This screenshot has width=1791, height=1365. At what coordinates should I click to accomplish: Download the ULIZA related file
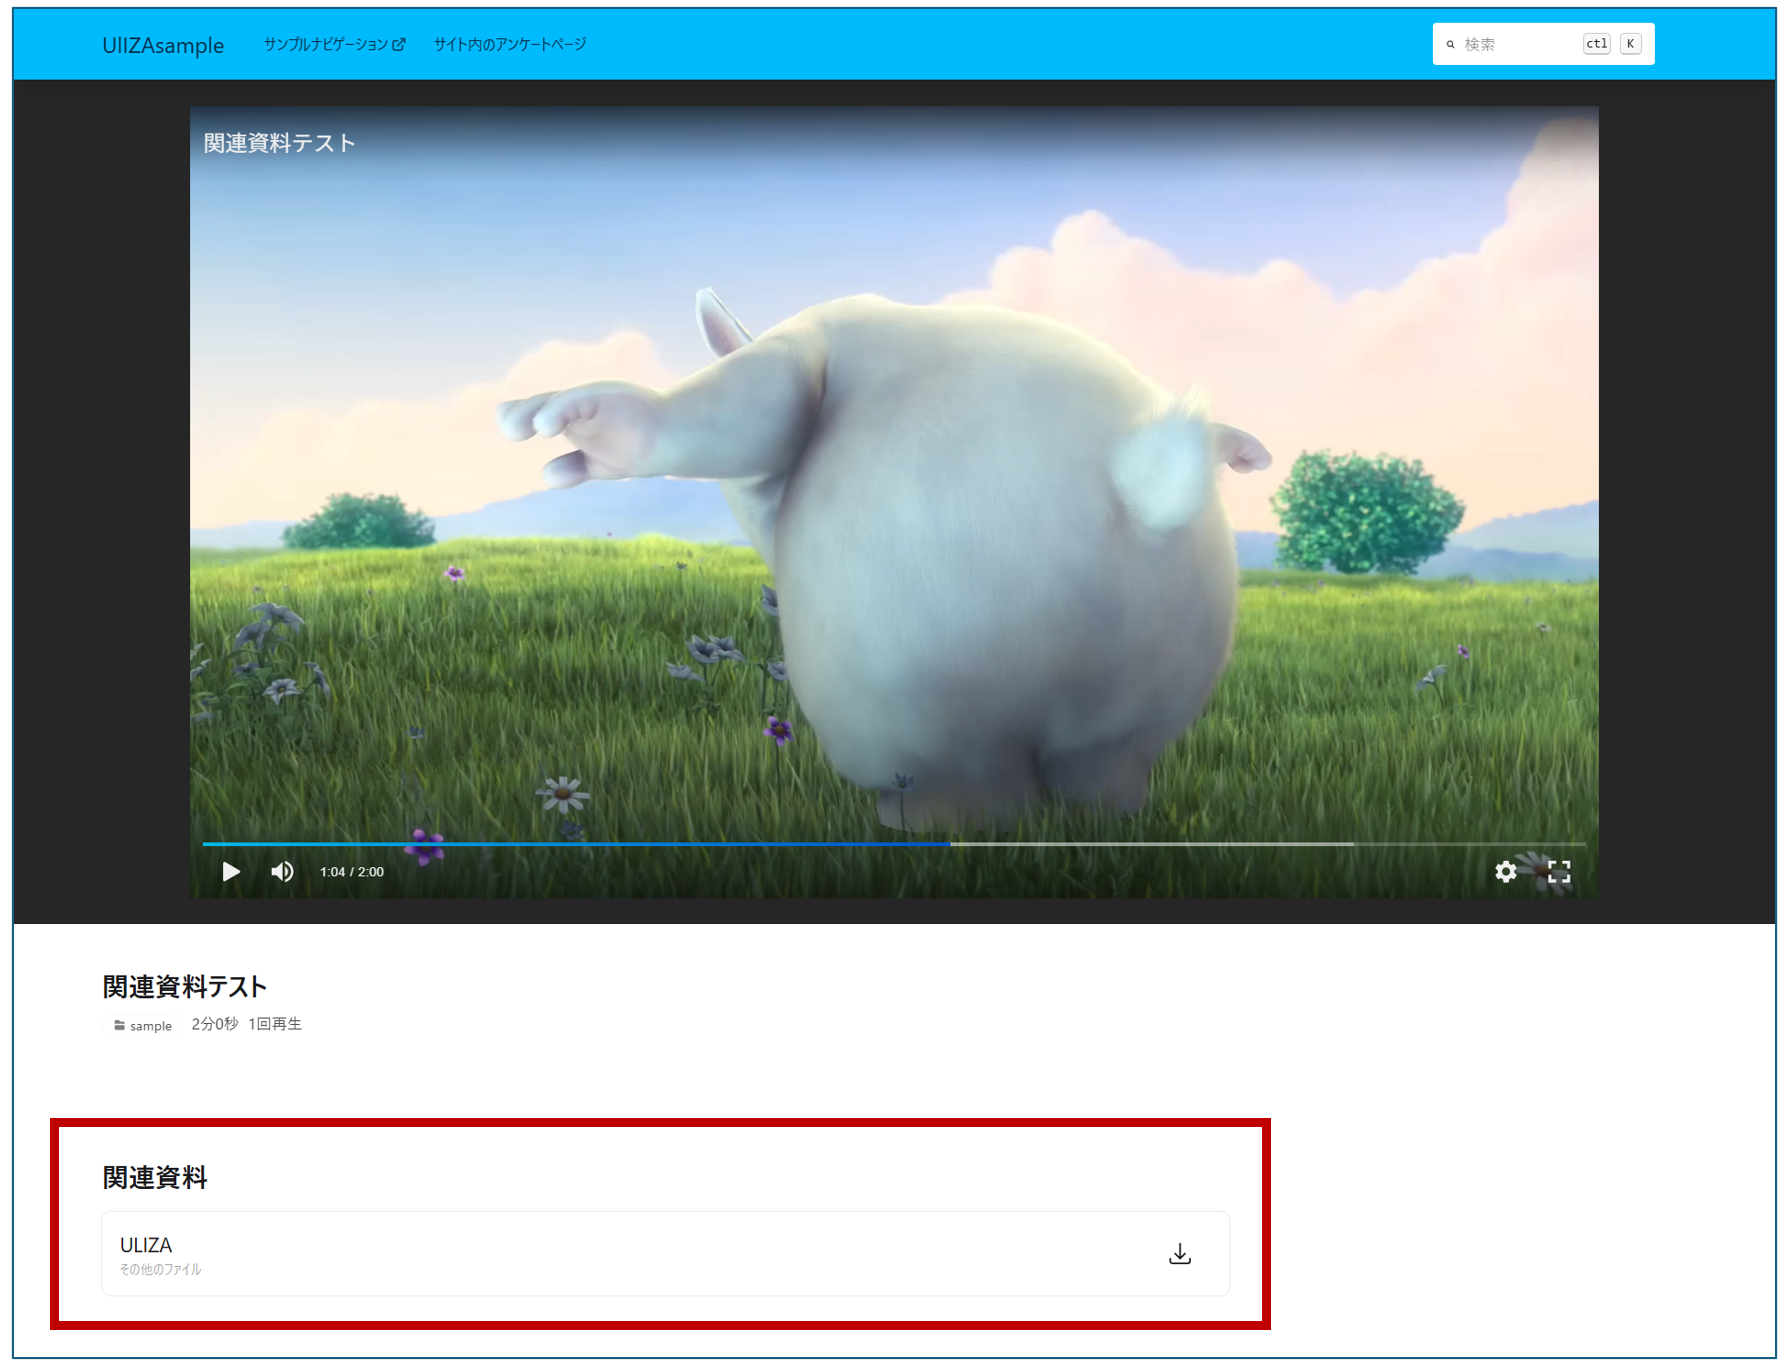[1180, 1254]
